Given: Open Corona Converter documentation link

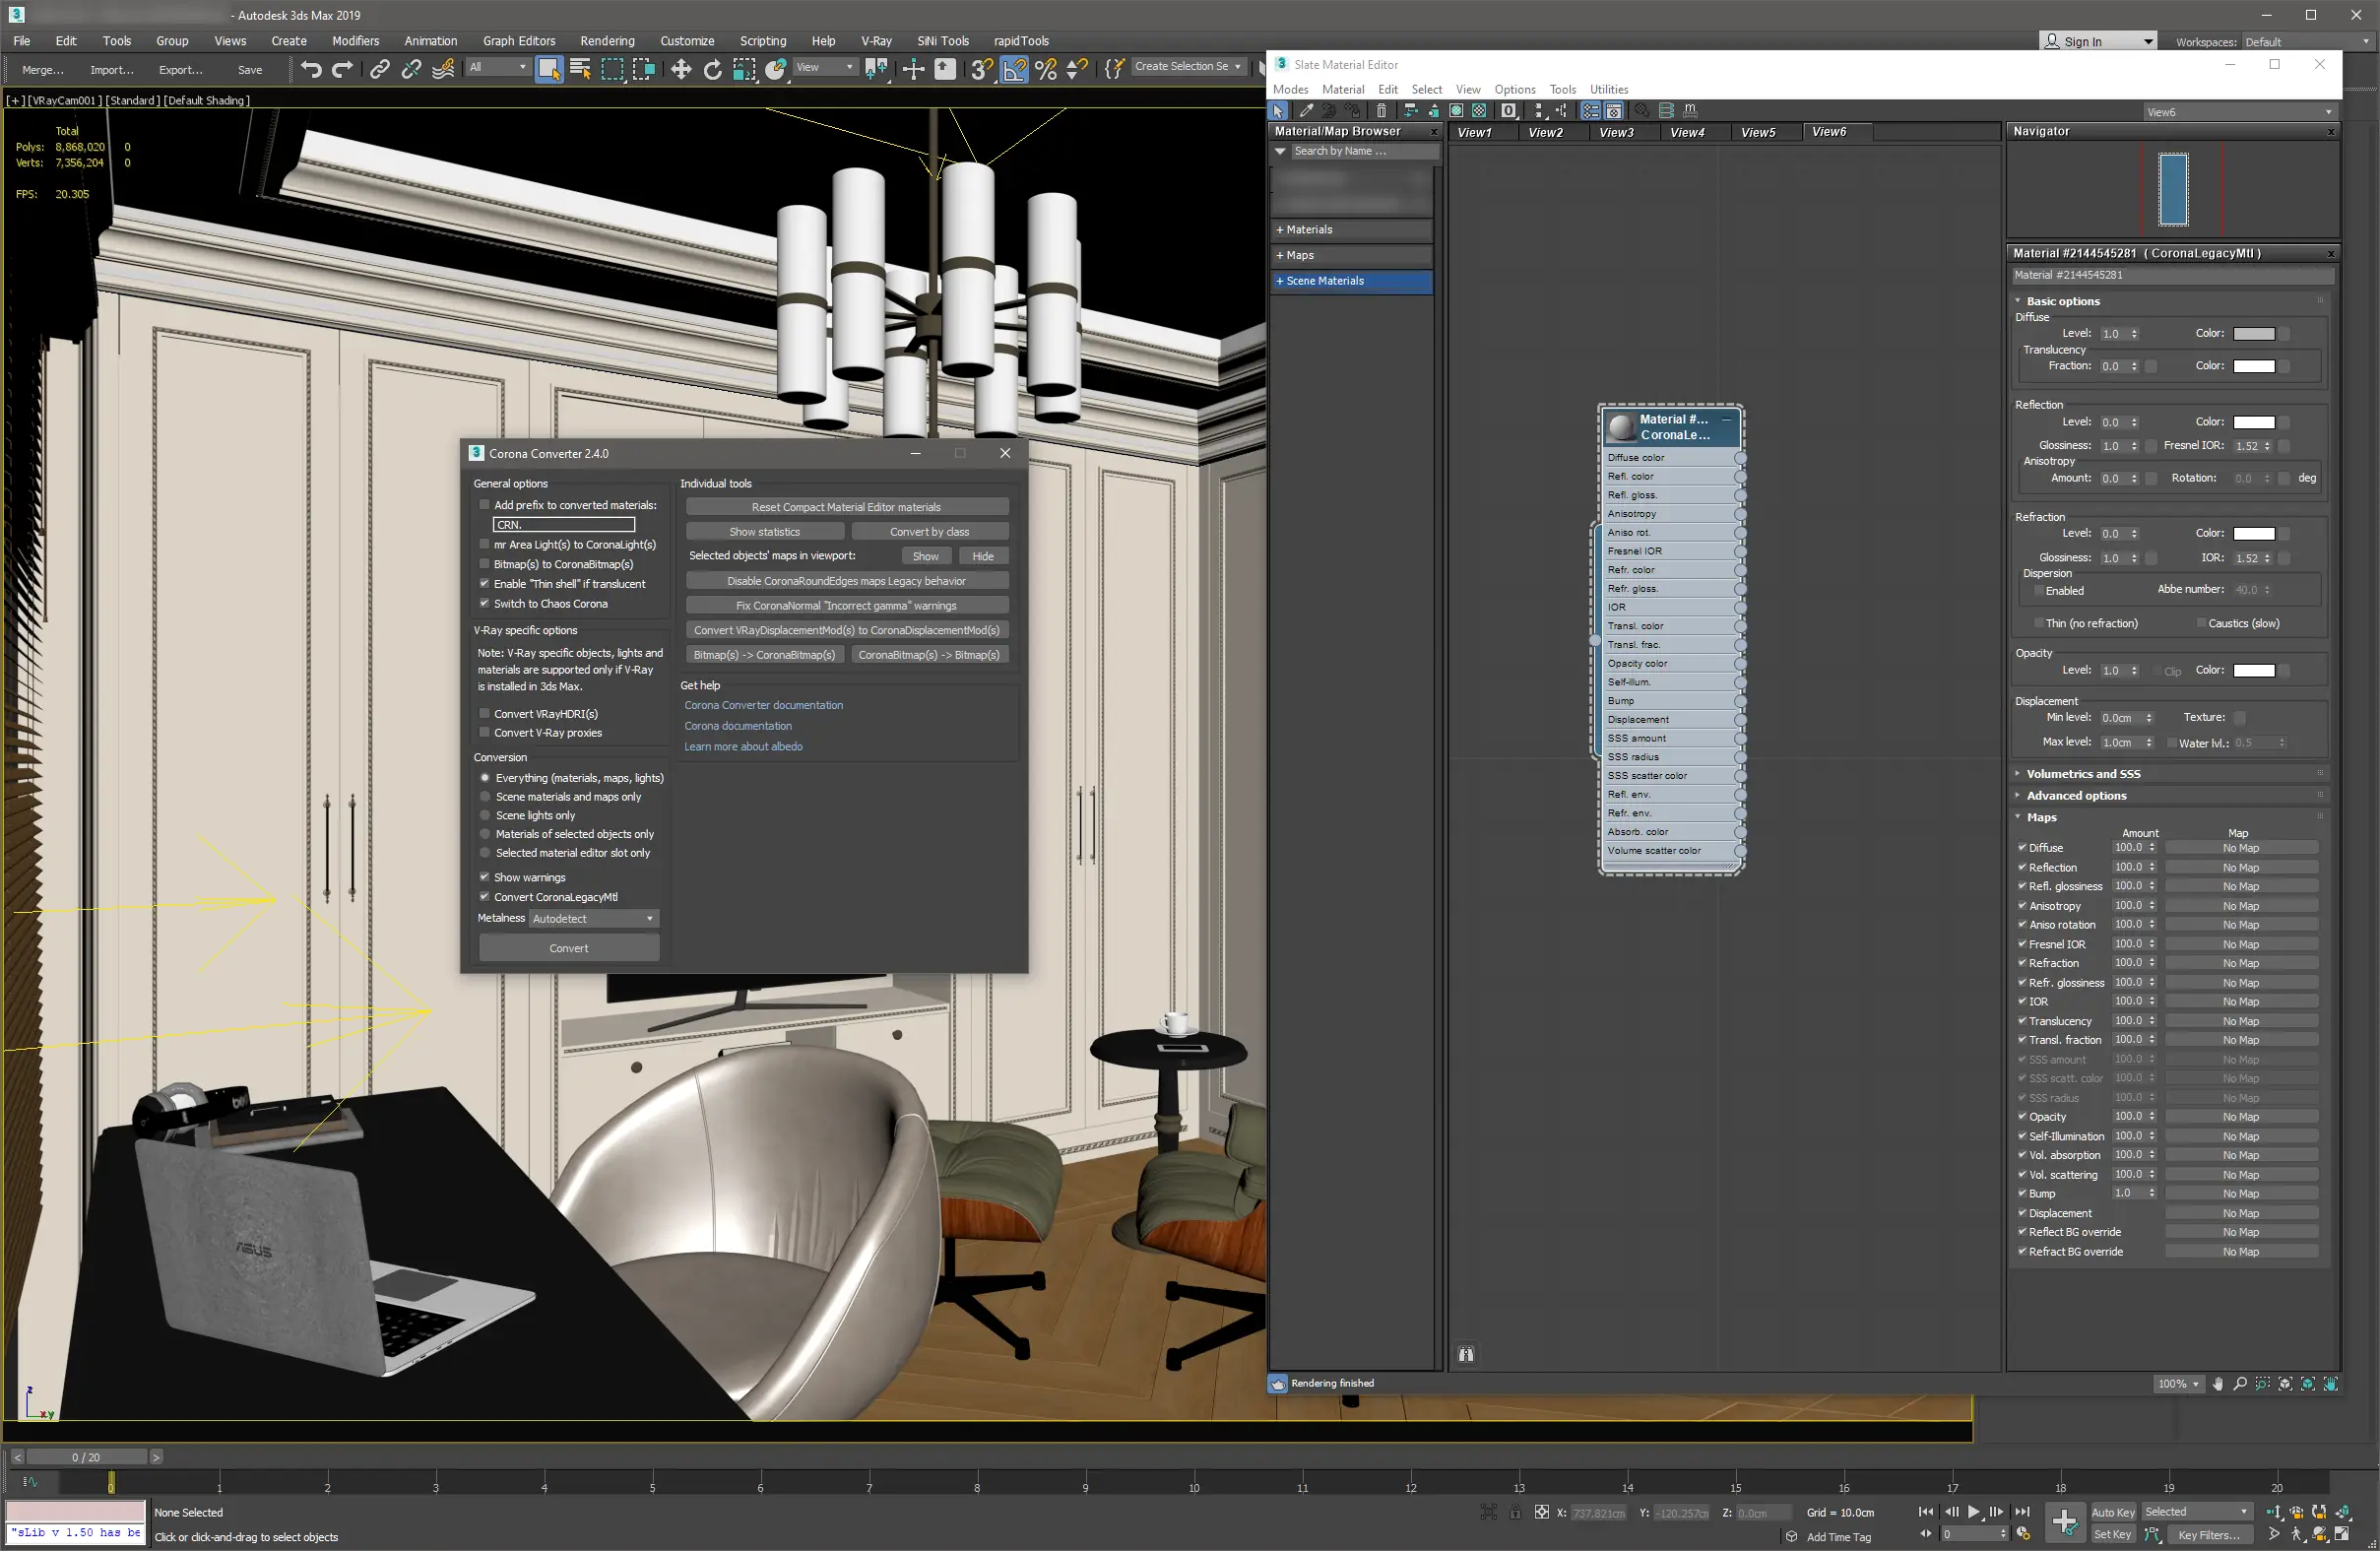Looking at the screenshot, I should (763, 706).
